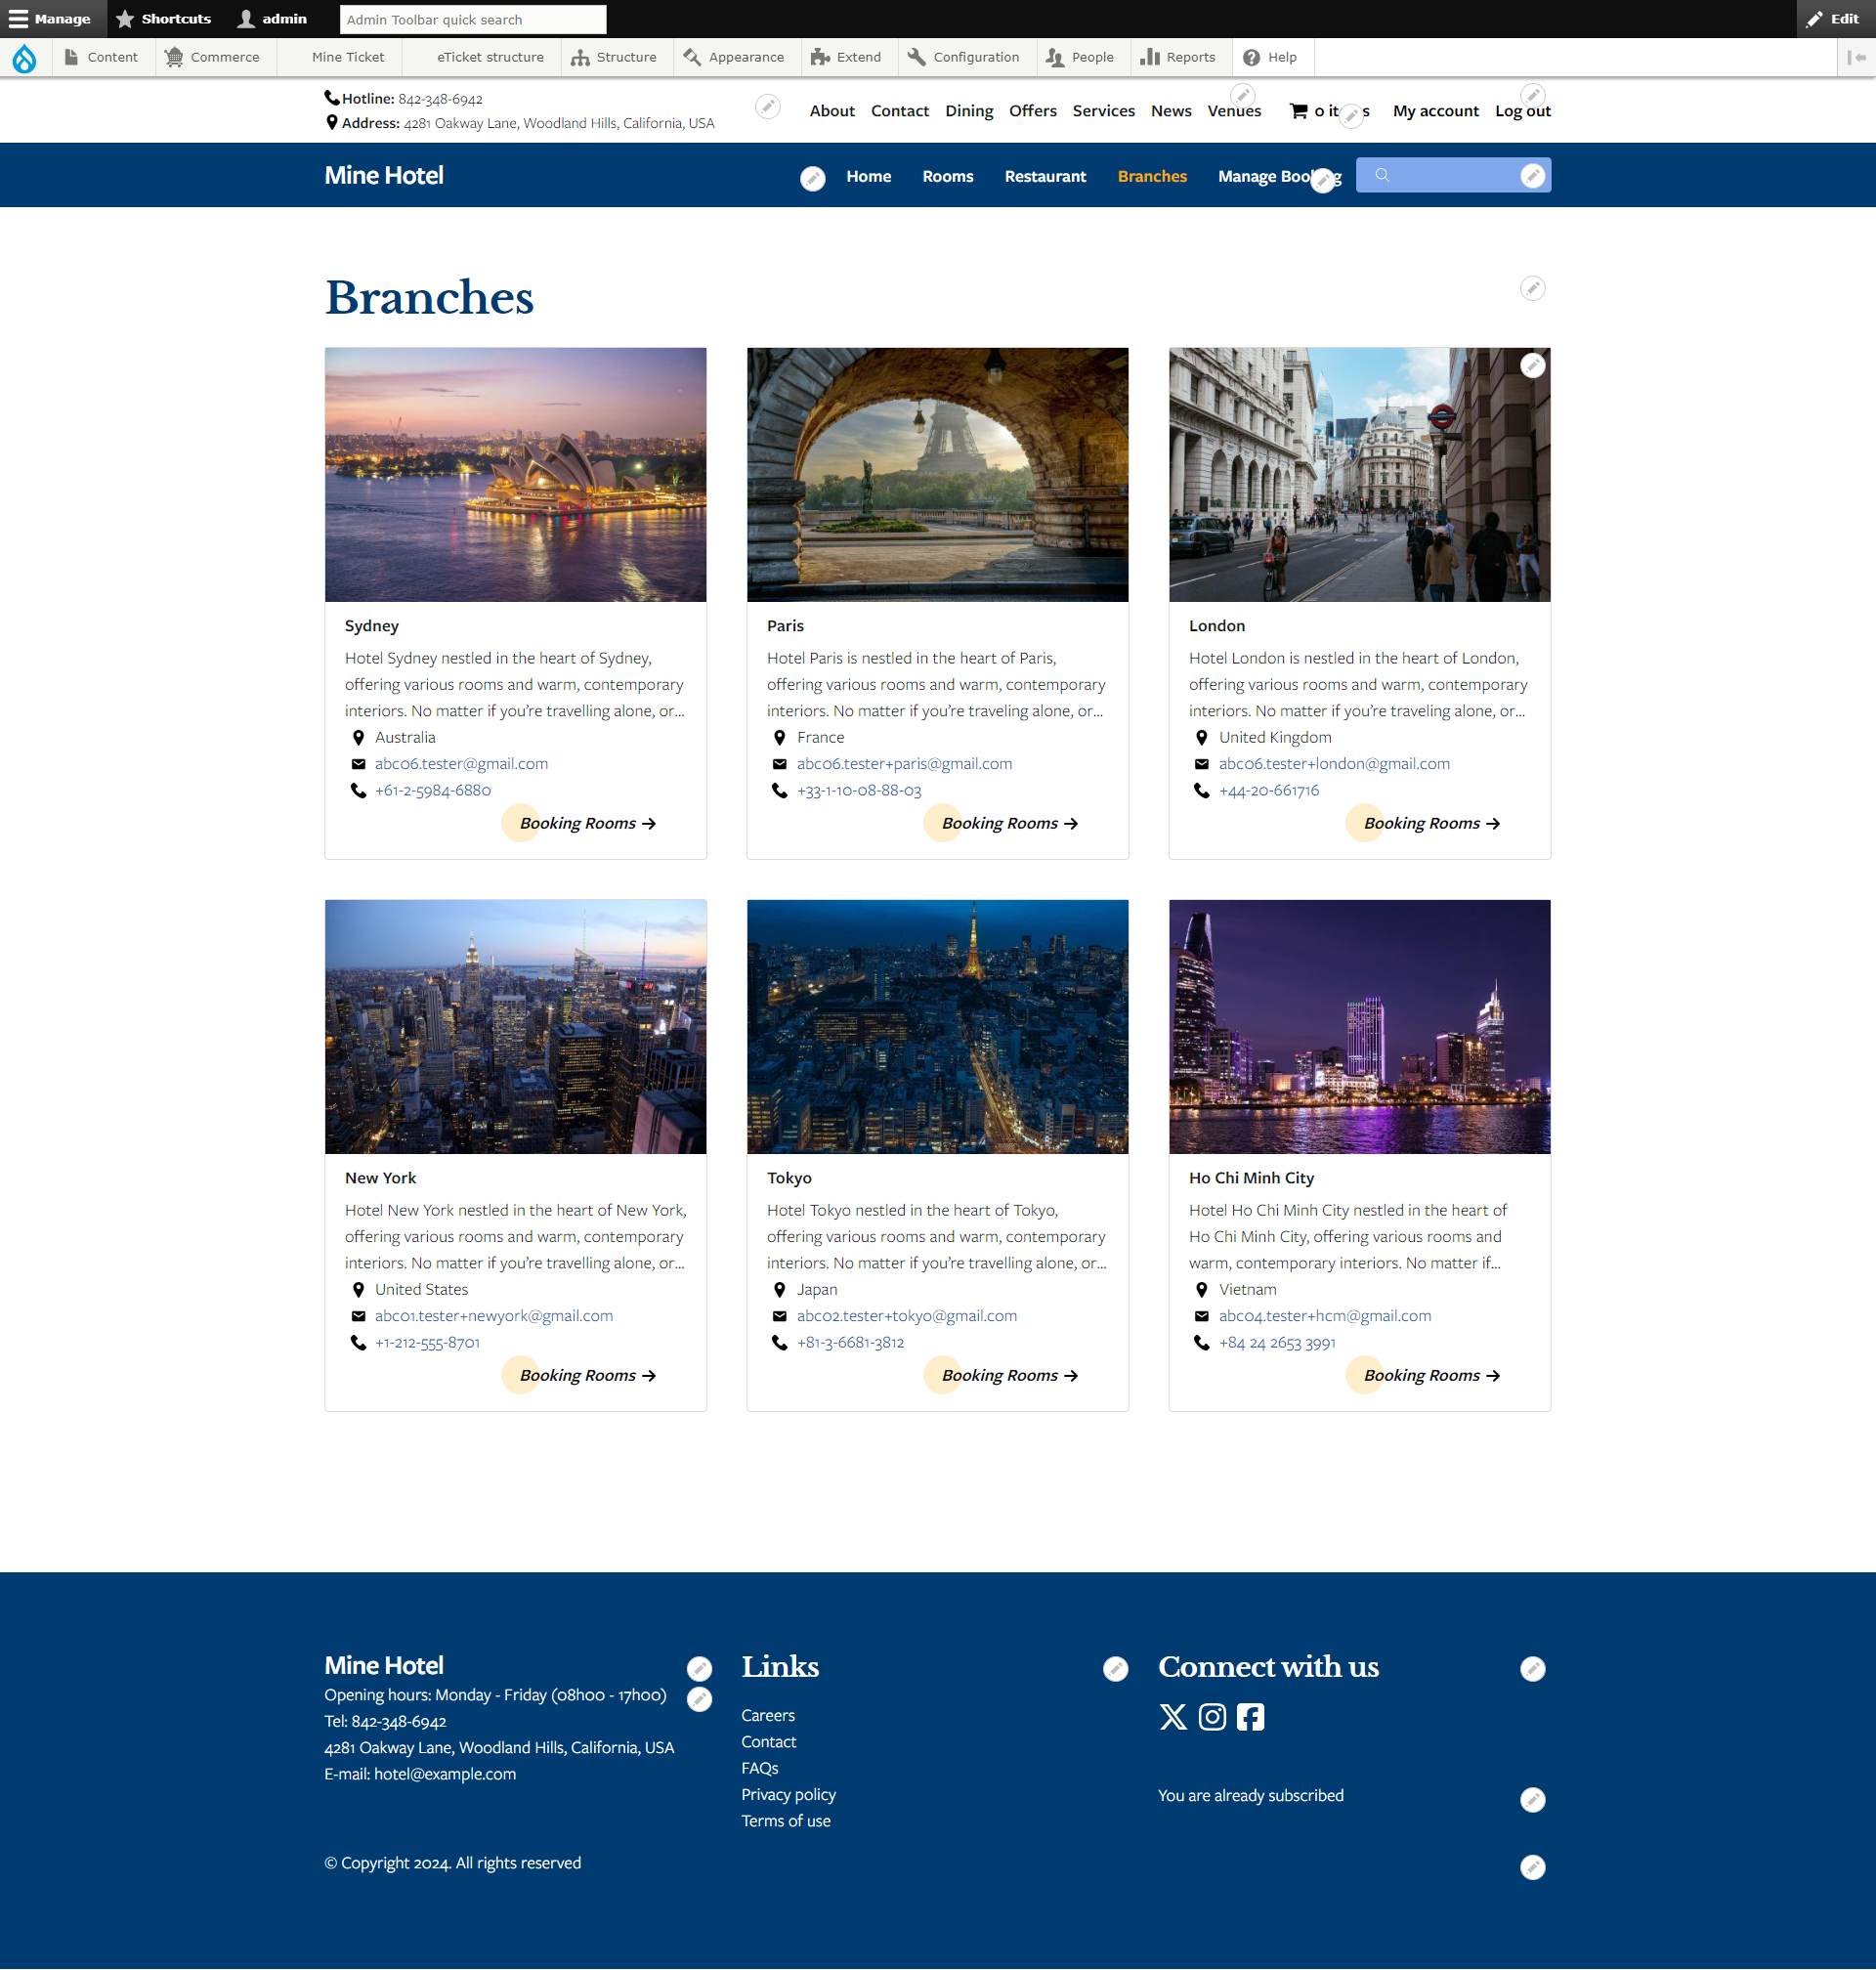
Task: Open the Facebook social icon
Action: point(1250,1717)
